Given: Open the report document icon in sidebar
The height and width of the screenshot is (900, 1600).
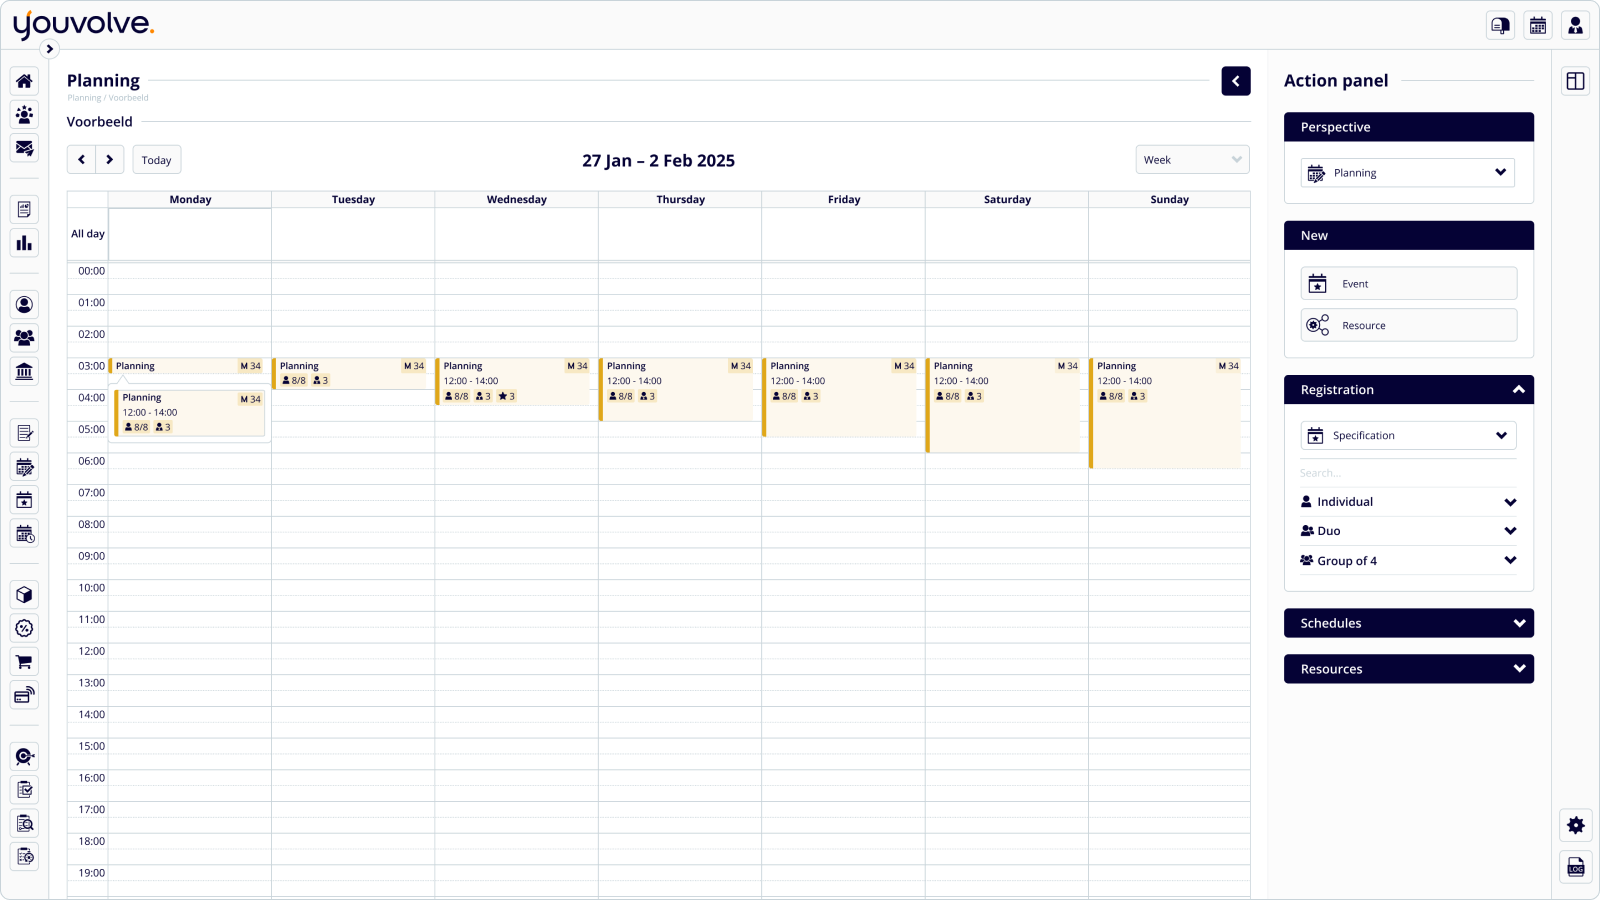Looking at the screenshot, I should (24, 209).
